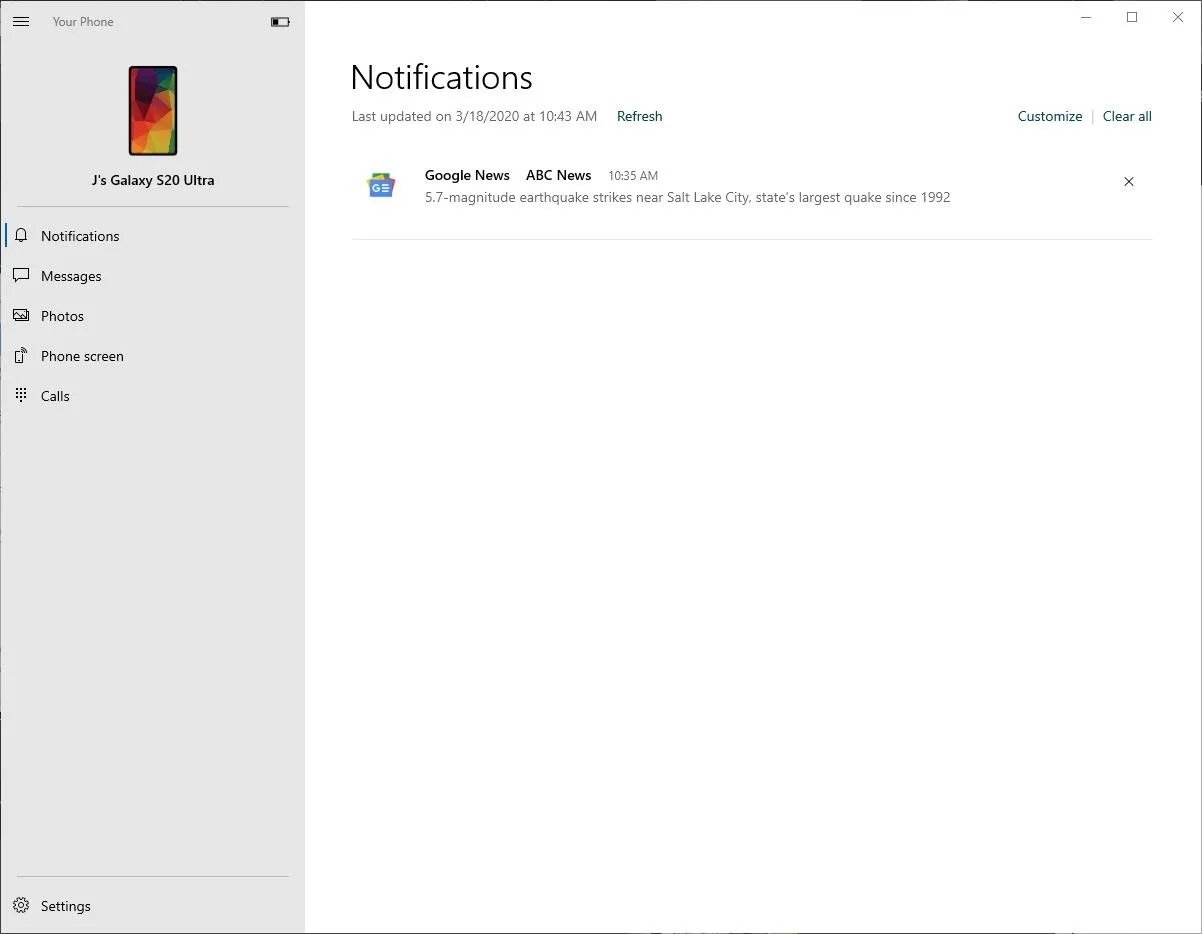Image resolution: width=1202 pixels, height=934 pixels.
Task: Open Photos from the picture icon
Action: click(x=21, y=316)
